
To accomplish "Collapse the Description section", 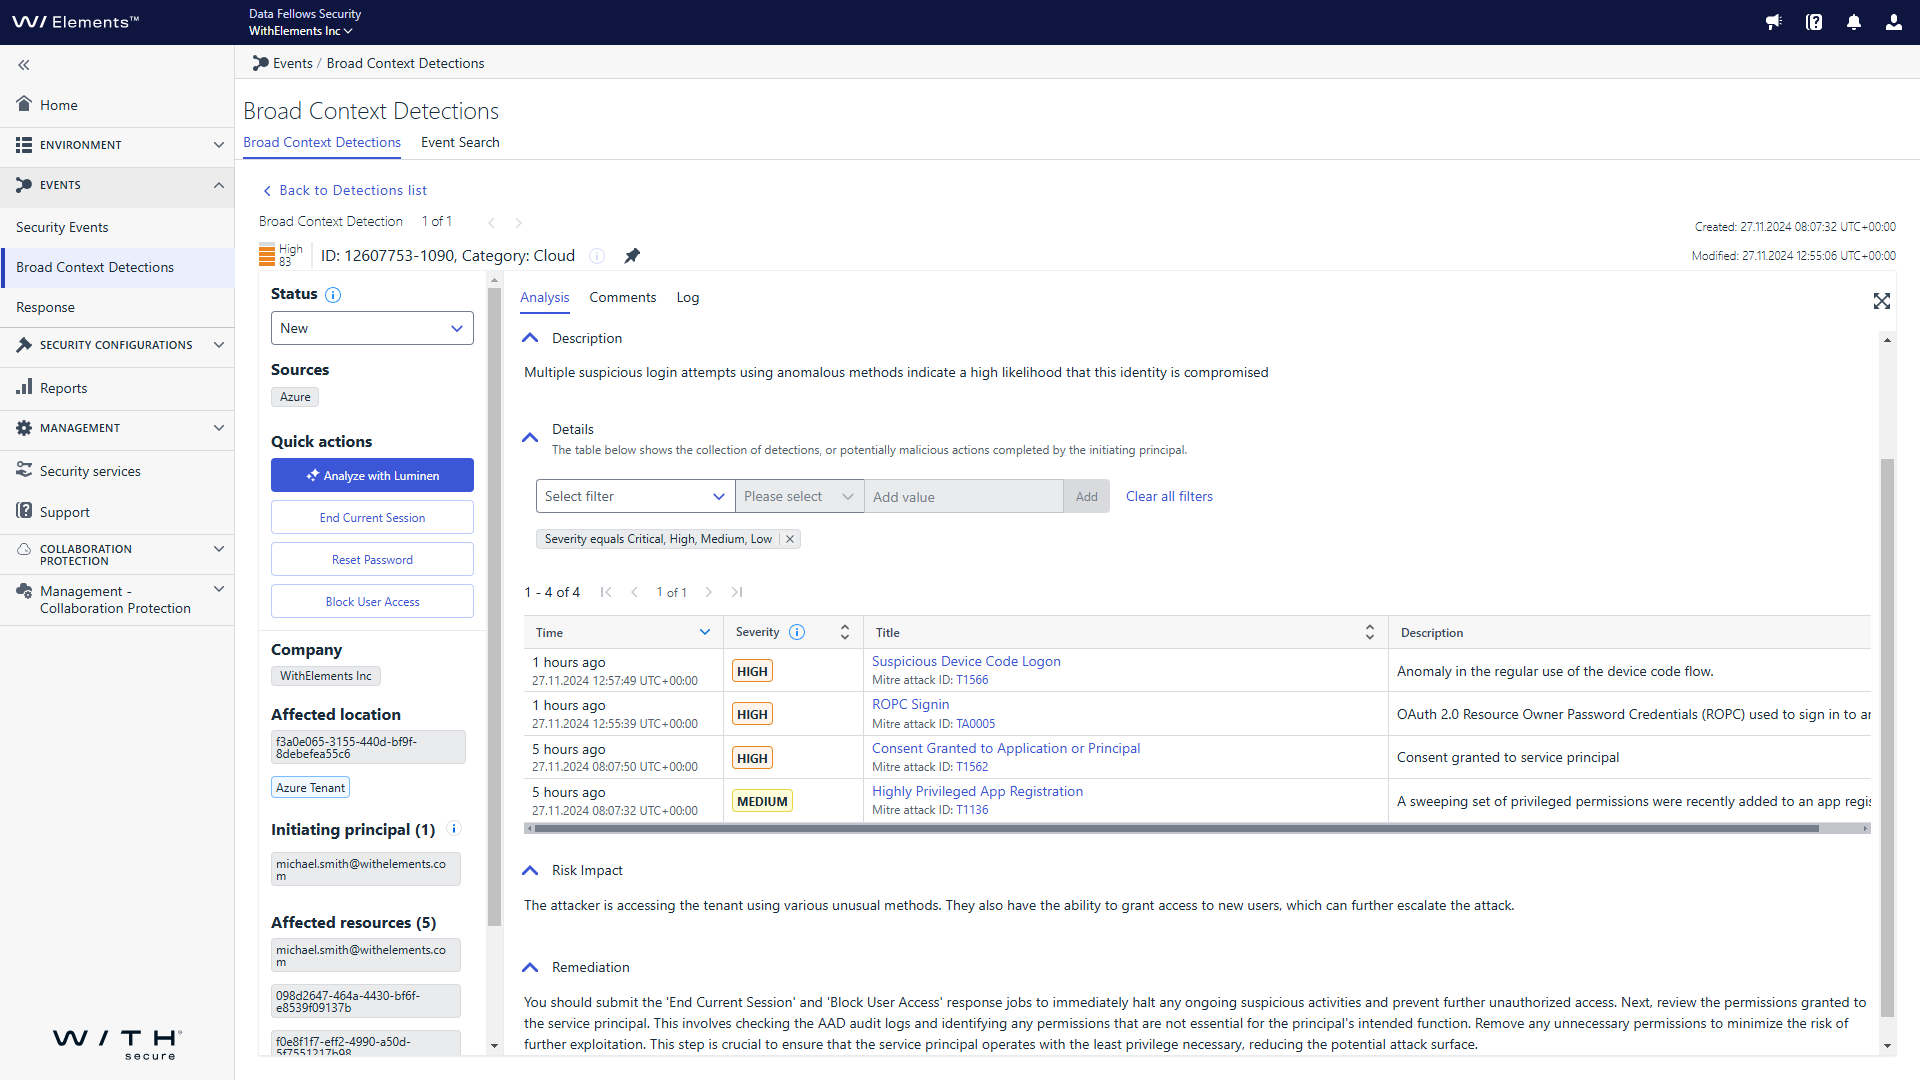I will click(x=530, y=338).
